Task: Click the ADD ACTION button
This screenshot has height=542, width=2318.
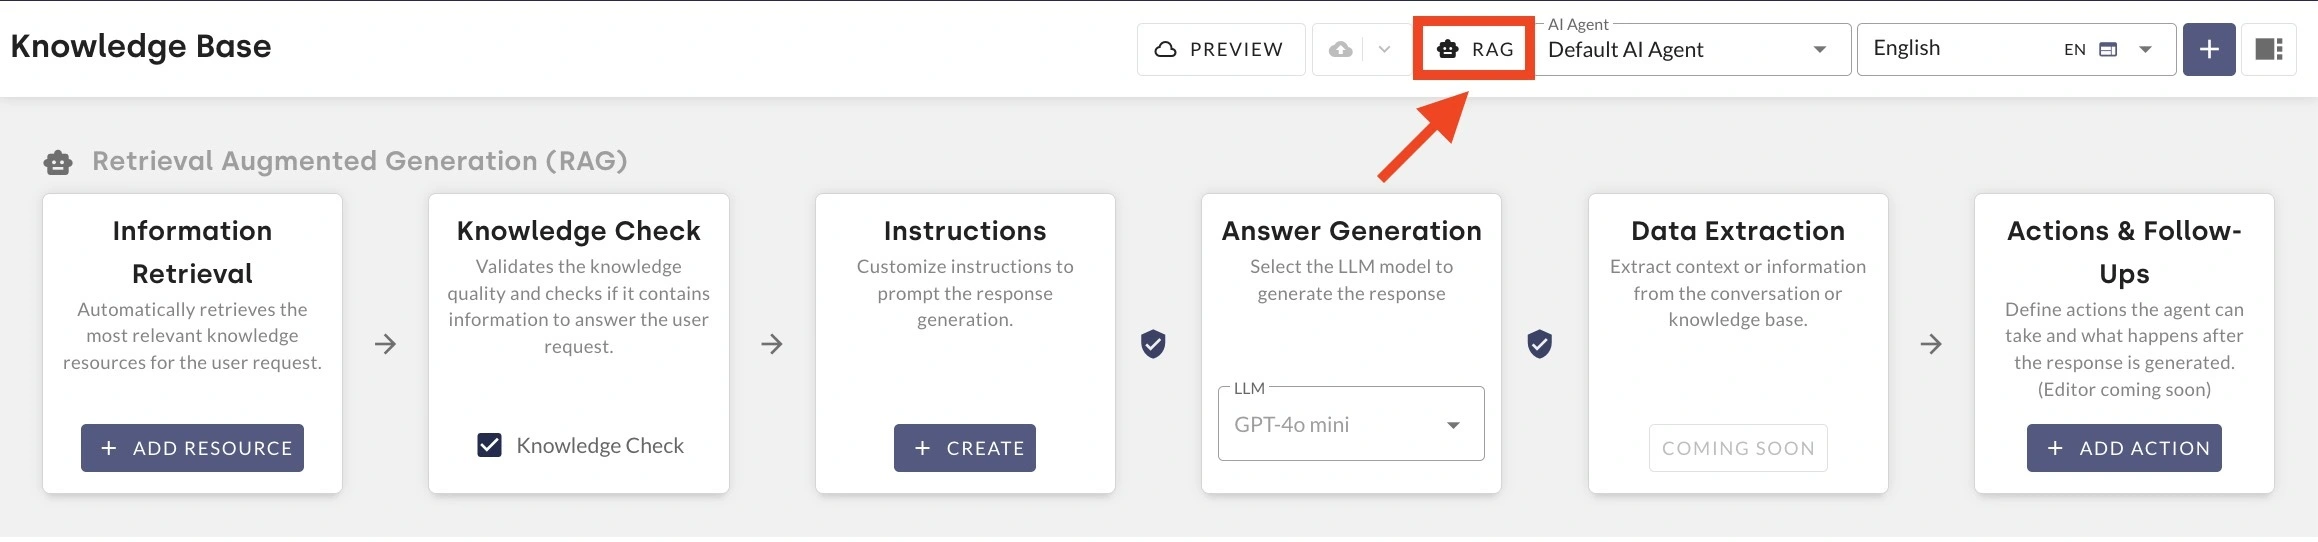Action: [2124, 448]
